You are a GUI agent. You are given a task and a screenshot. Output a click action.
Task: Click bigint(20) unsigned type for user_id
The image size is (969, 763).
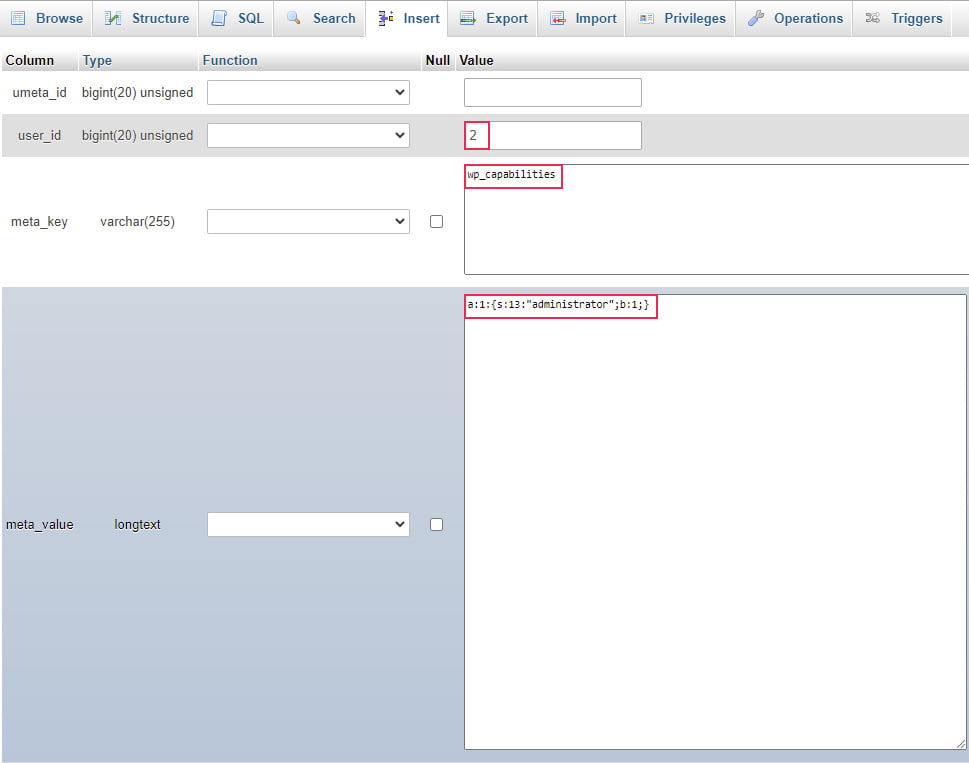pyautogui.click(x=137, y=135)
